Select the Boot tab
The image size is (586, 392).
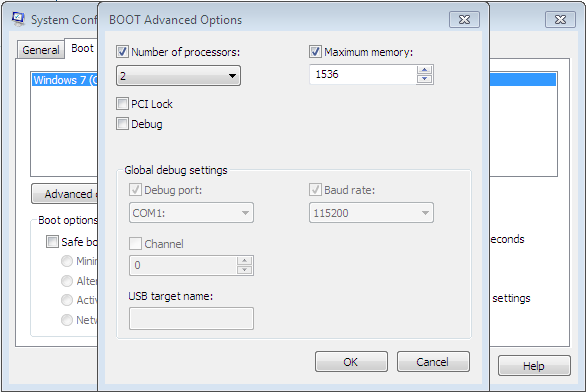[x=82, y=48]
